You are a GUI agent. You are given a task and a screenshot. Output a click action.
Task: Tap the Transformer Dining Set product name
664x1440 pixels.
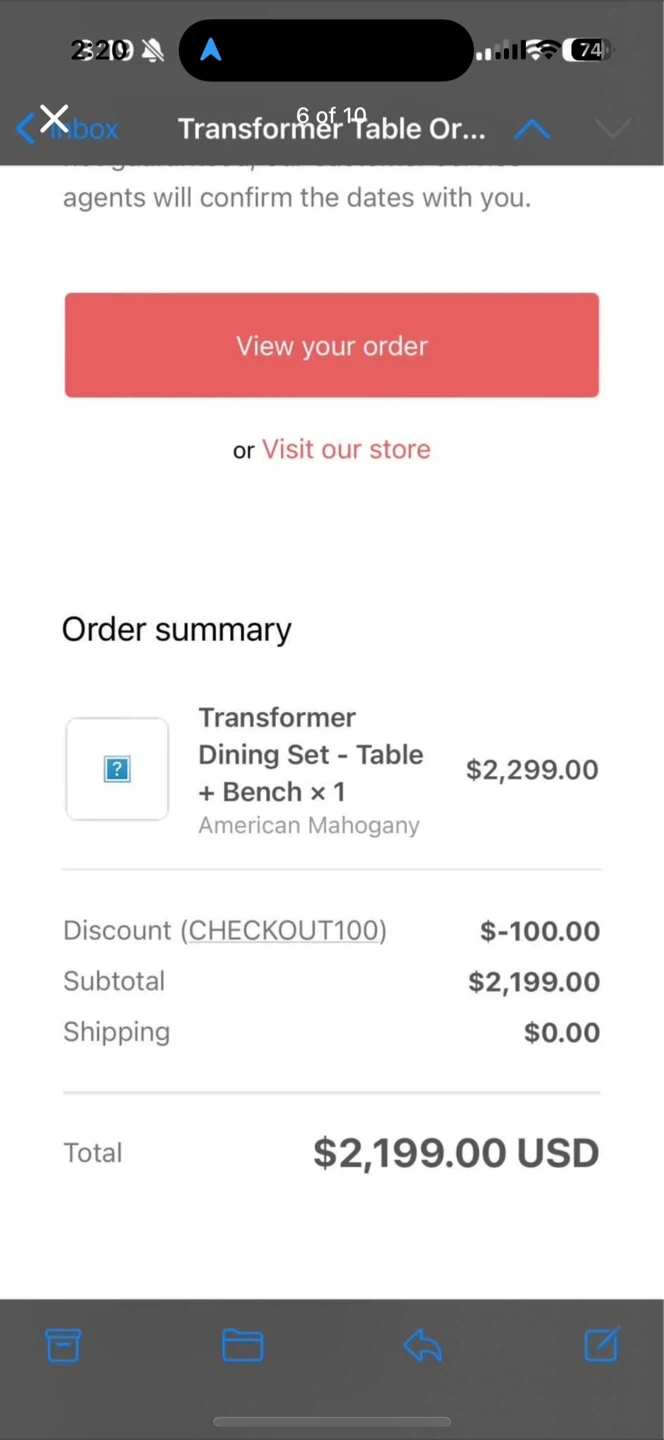point(310,754)
